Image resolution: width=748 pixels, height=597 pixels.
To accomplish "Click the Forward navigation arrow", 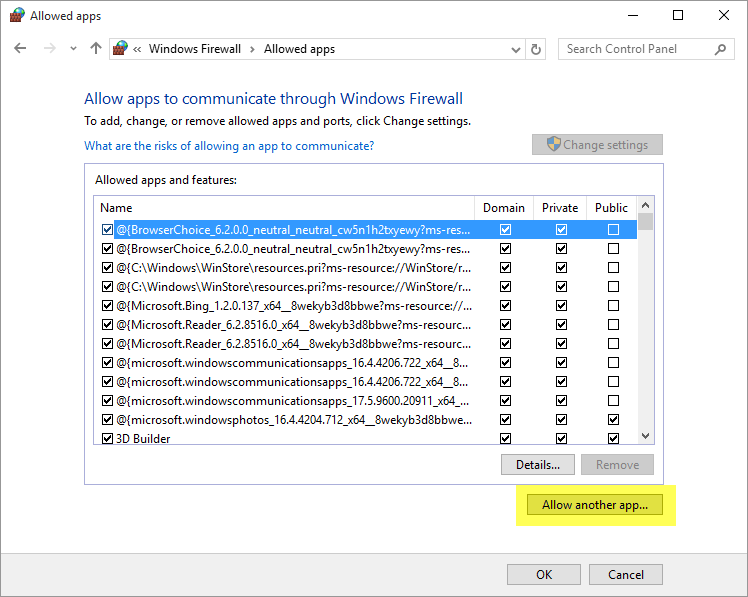I will pos(47,49).
